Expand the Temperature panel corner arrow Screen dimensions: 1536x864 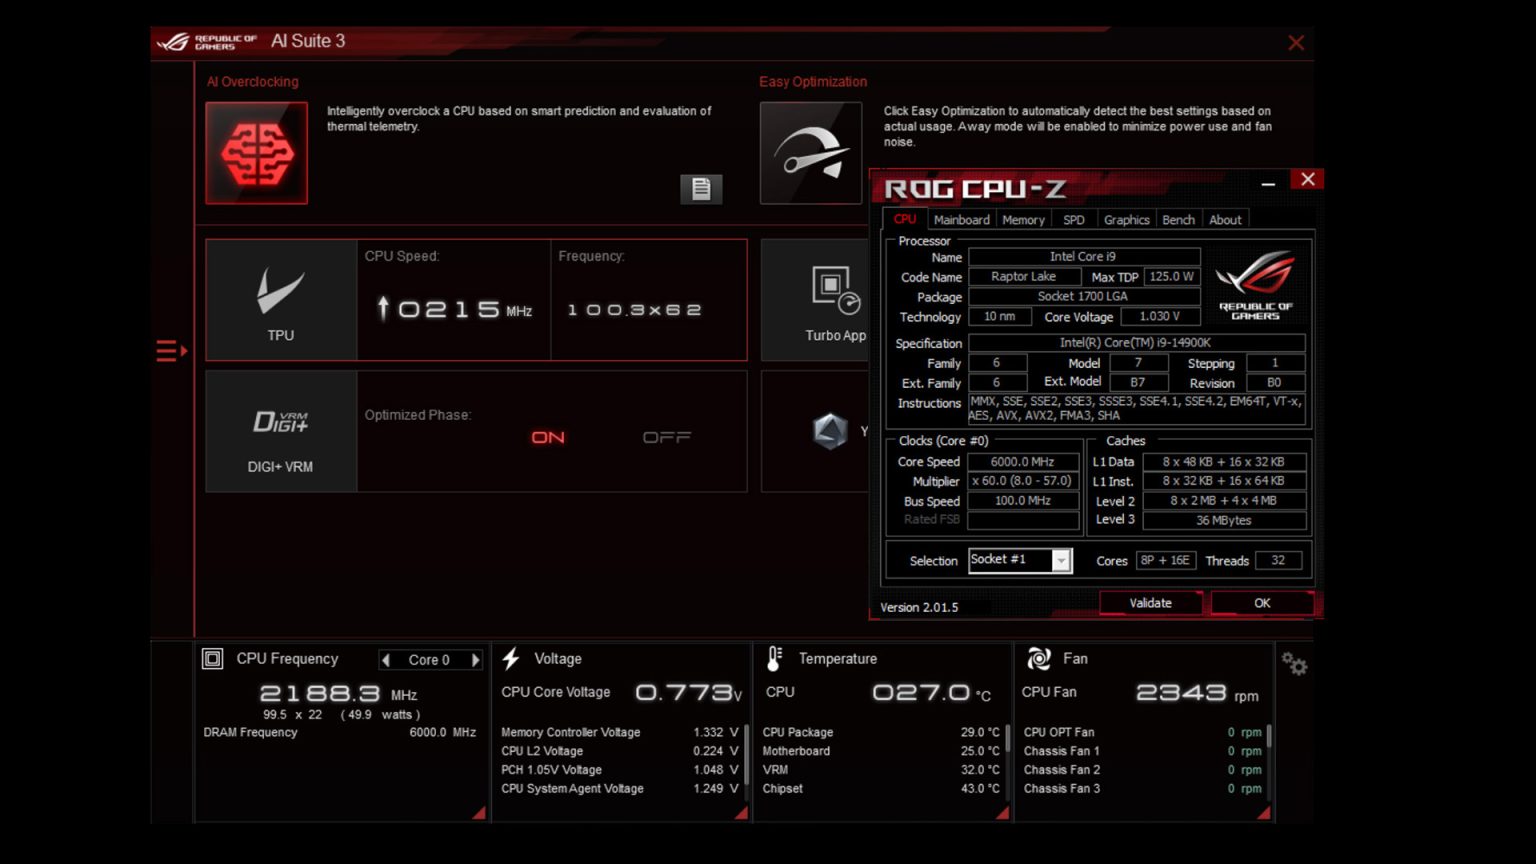(1002, 813)
